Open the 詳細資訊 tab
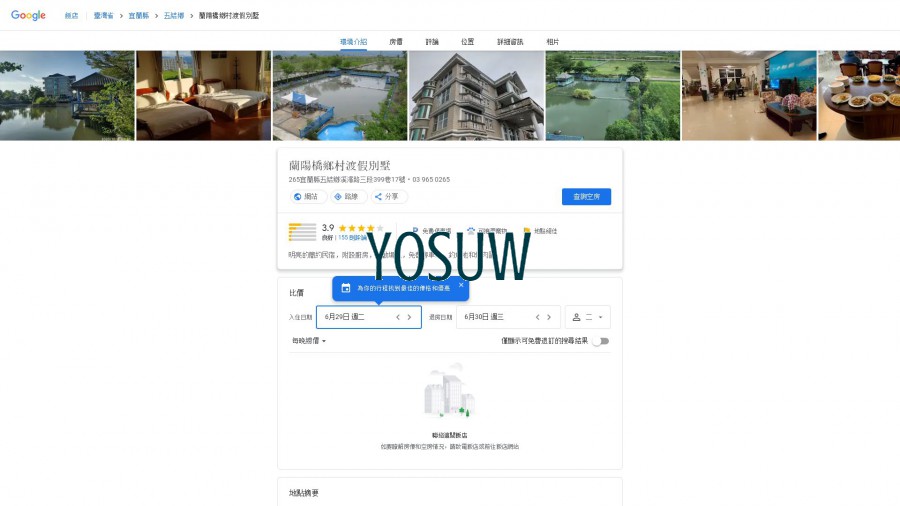Viewport: 900px width, 506px height. (510, 42)
